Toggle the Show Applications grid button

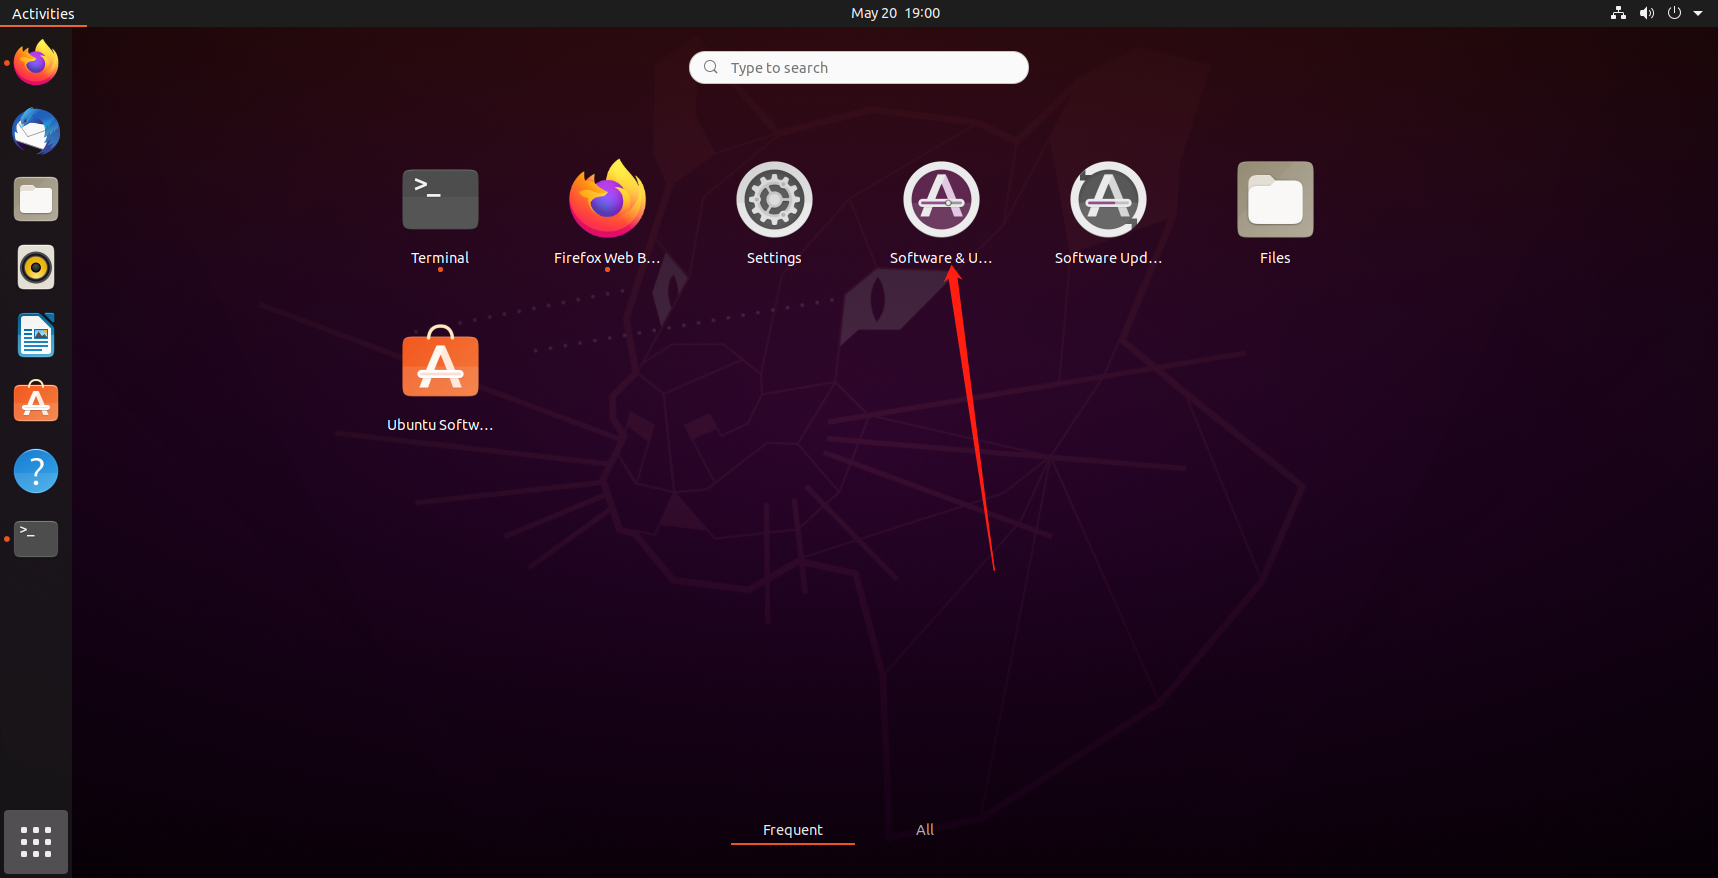[x=36, y=842]
